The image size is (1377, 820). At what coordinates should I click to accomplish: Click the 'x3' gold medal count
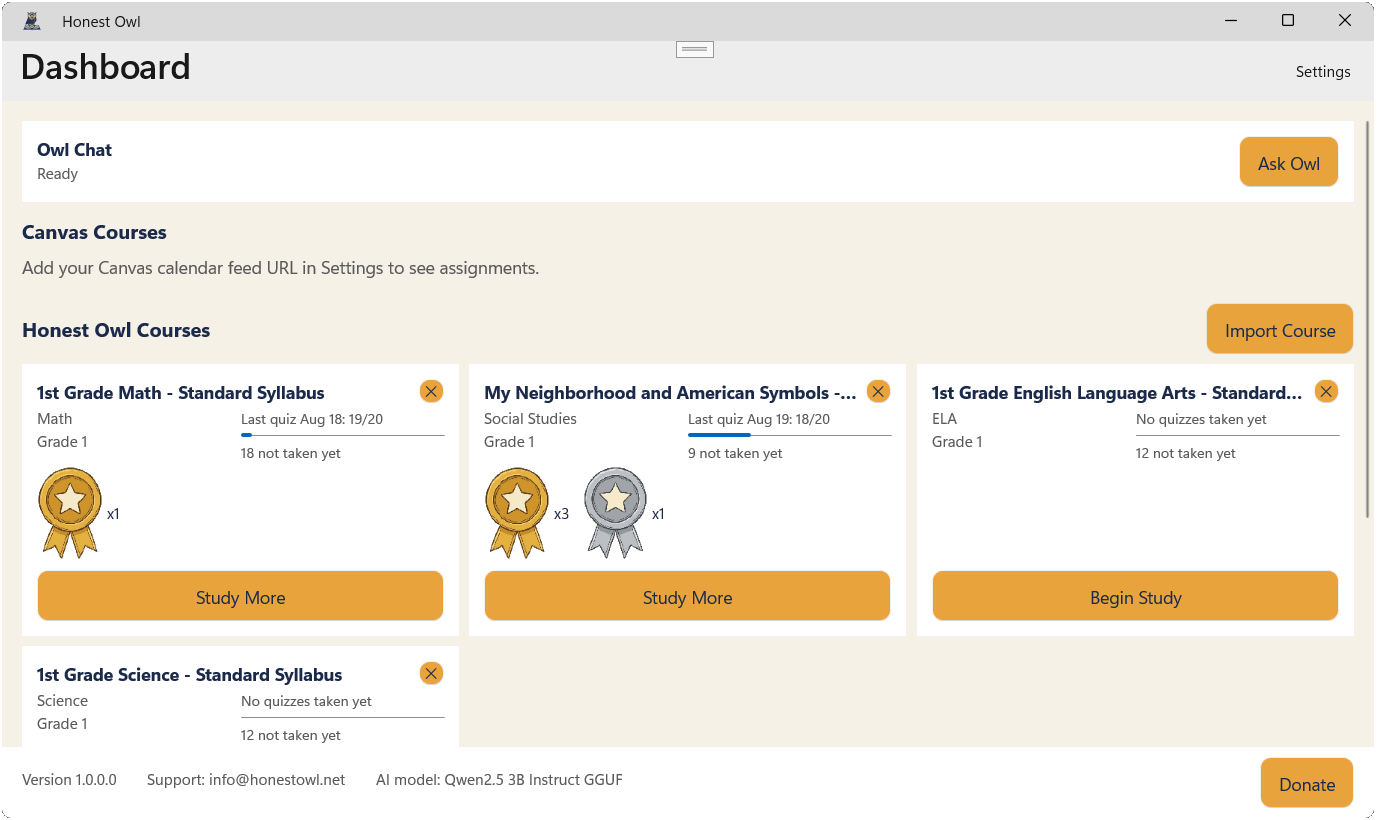coord(561,514)
